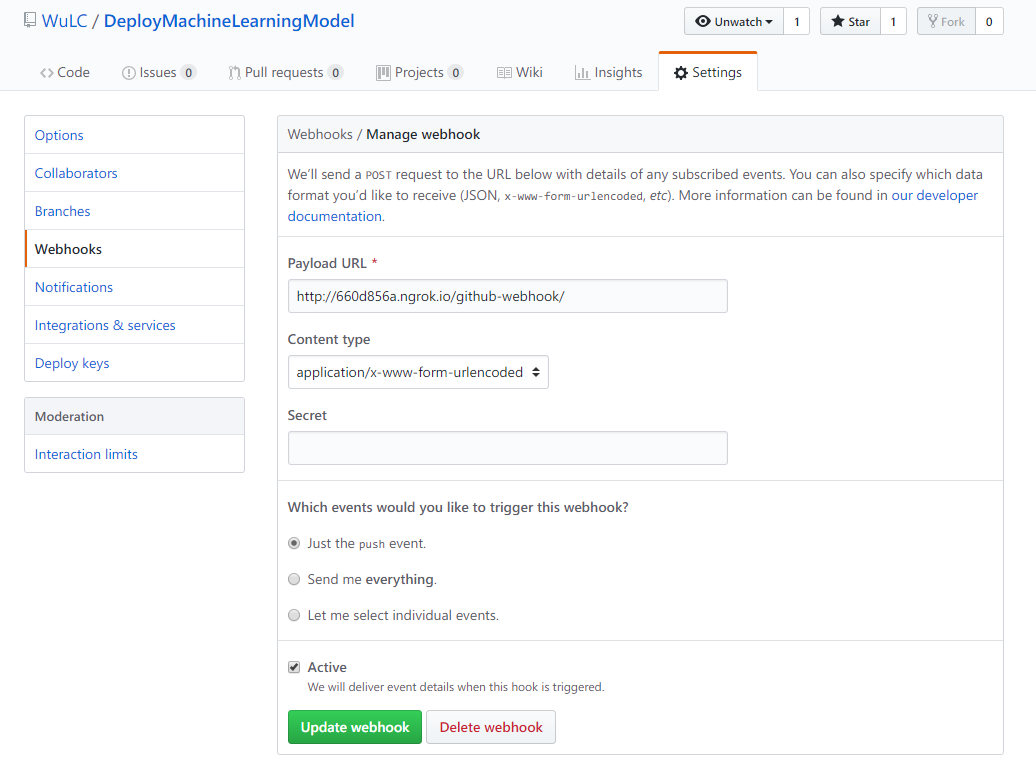
Task: Click the Projects board icon
Action: click(383, 73)
